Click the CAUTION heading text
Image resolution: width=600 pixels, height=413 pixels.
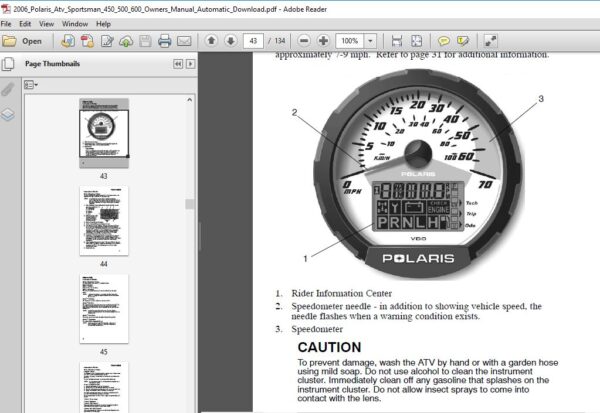tap(329, 347)
